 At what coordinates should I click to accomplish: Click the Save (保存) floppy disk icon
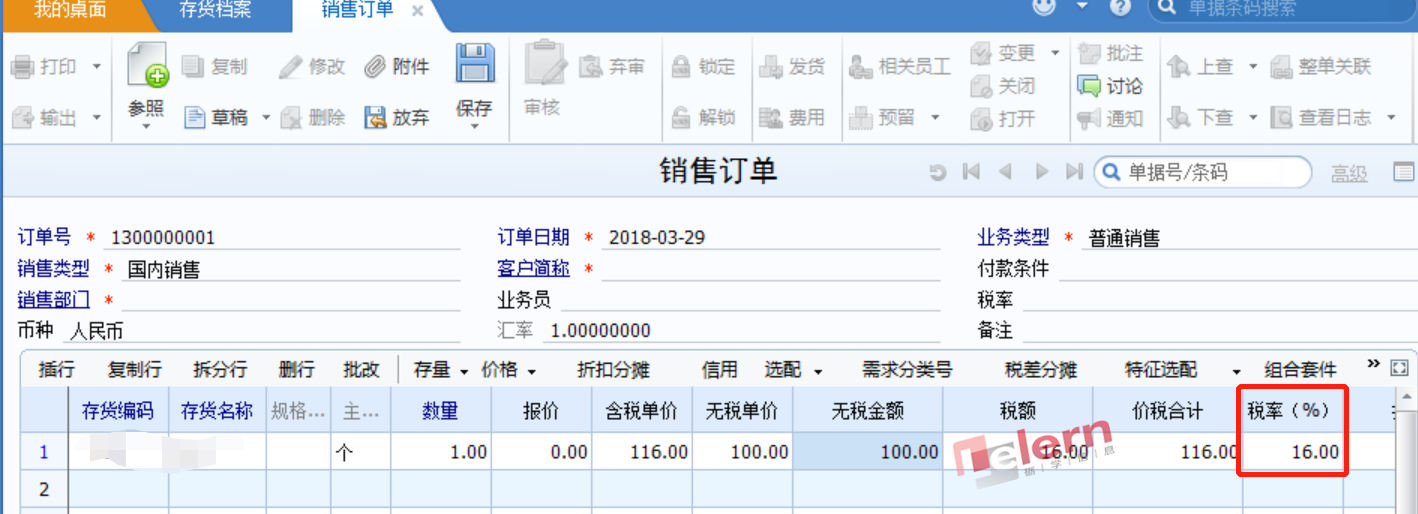475,62
